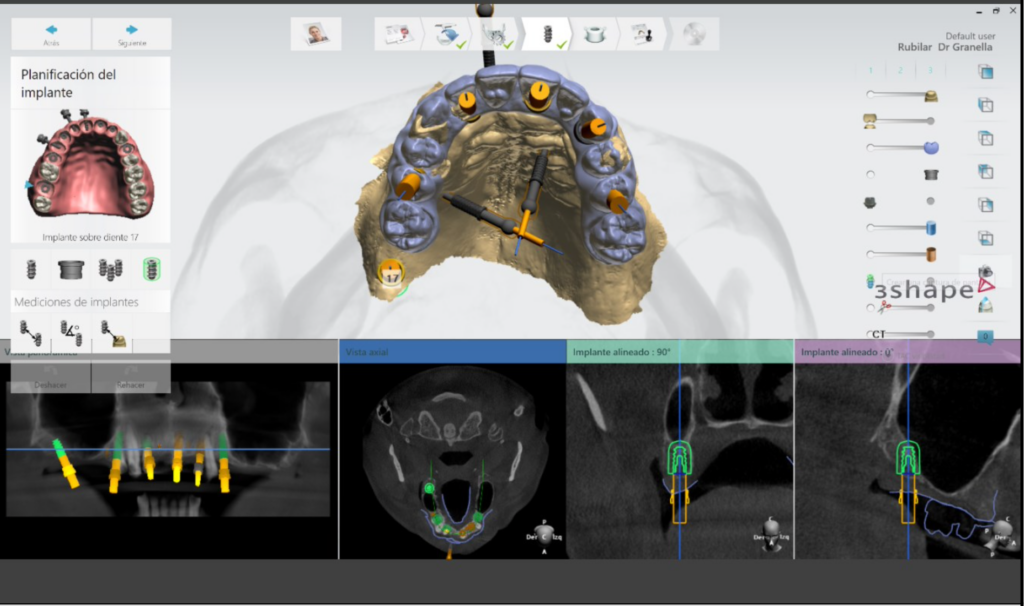1024x606 pixels.
Task: Toggle the dark abutment visibility
Action: (x=870, y=203)
